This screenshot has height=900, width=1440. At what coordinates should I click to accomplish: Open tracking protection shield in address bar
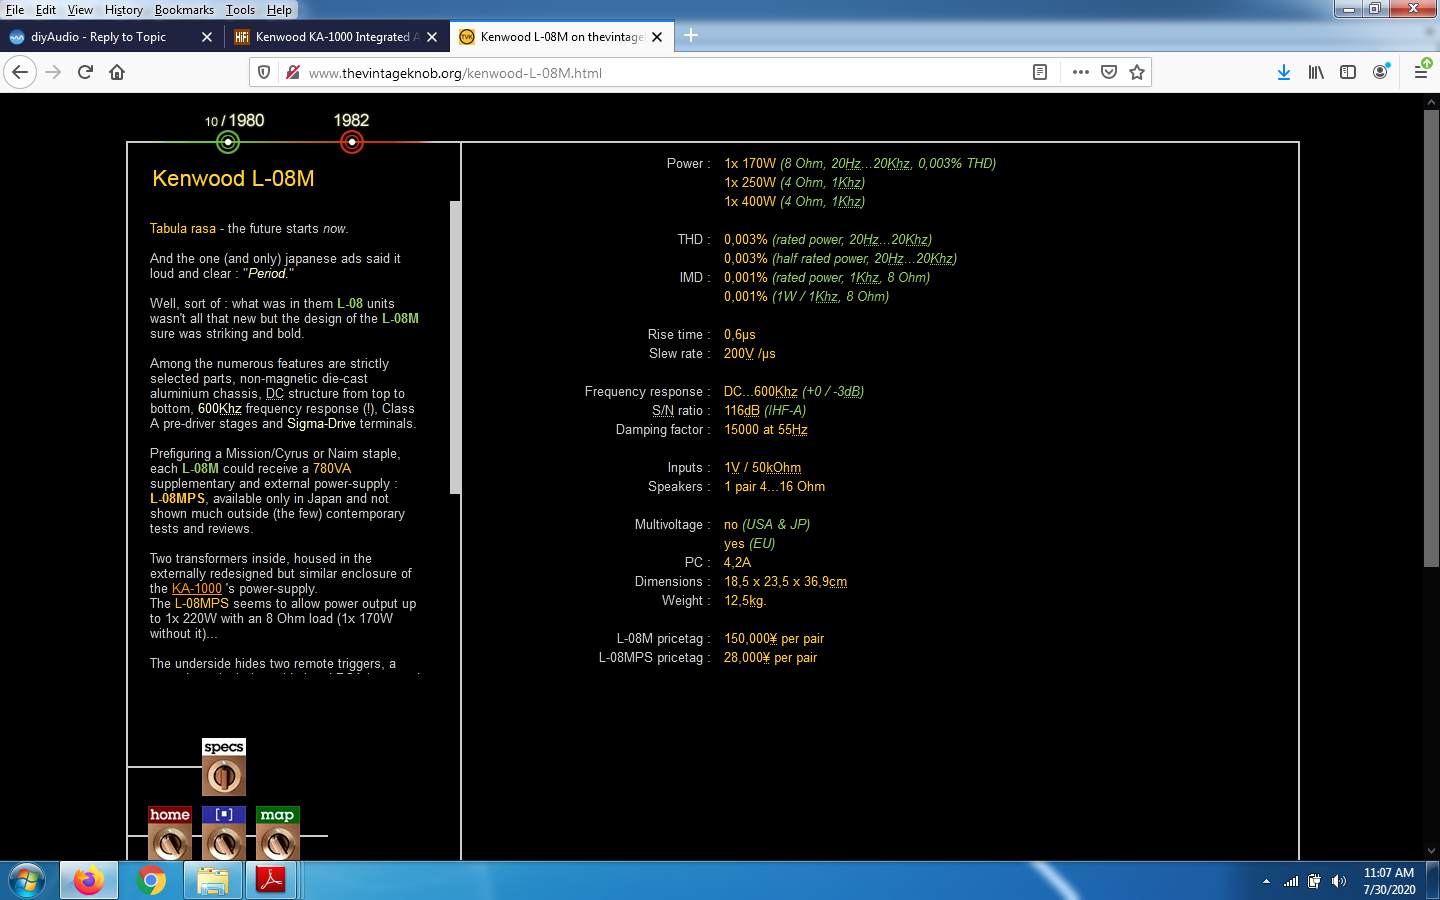[264, 72]
